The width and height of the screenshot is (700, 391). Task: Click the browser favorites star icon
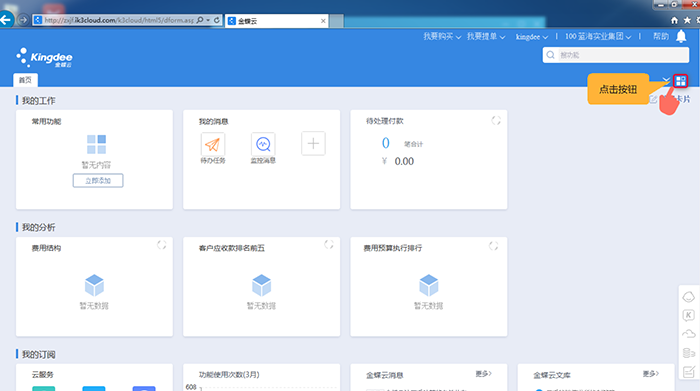pos(687,20)
